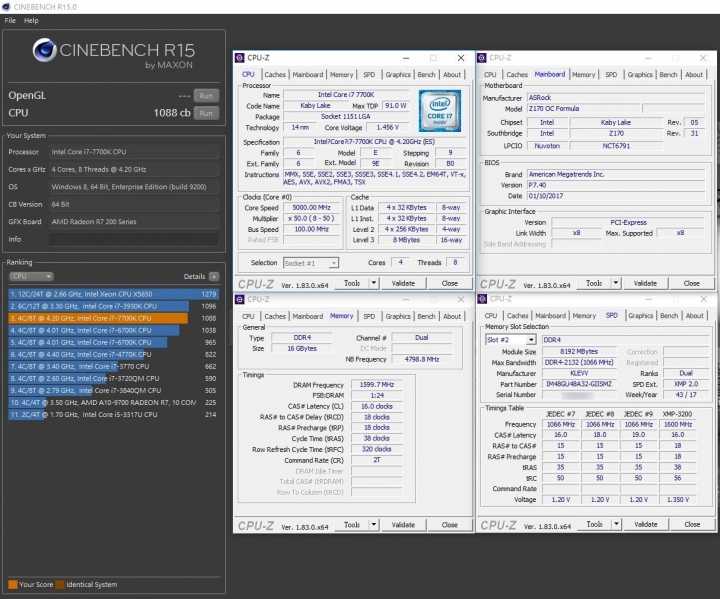Image resolution: width=720 pixels, height=599 pixels.
Task: Click the BIOS Version P7.40 field
Action: tap(616, 185)
